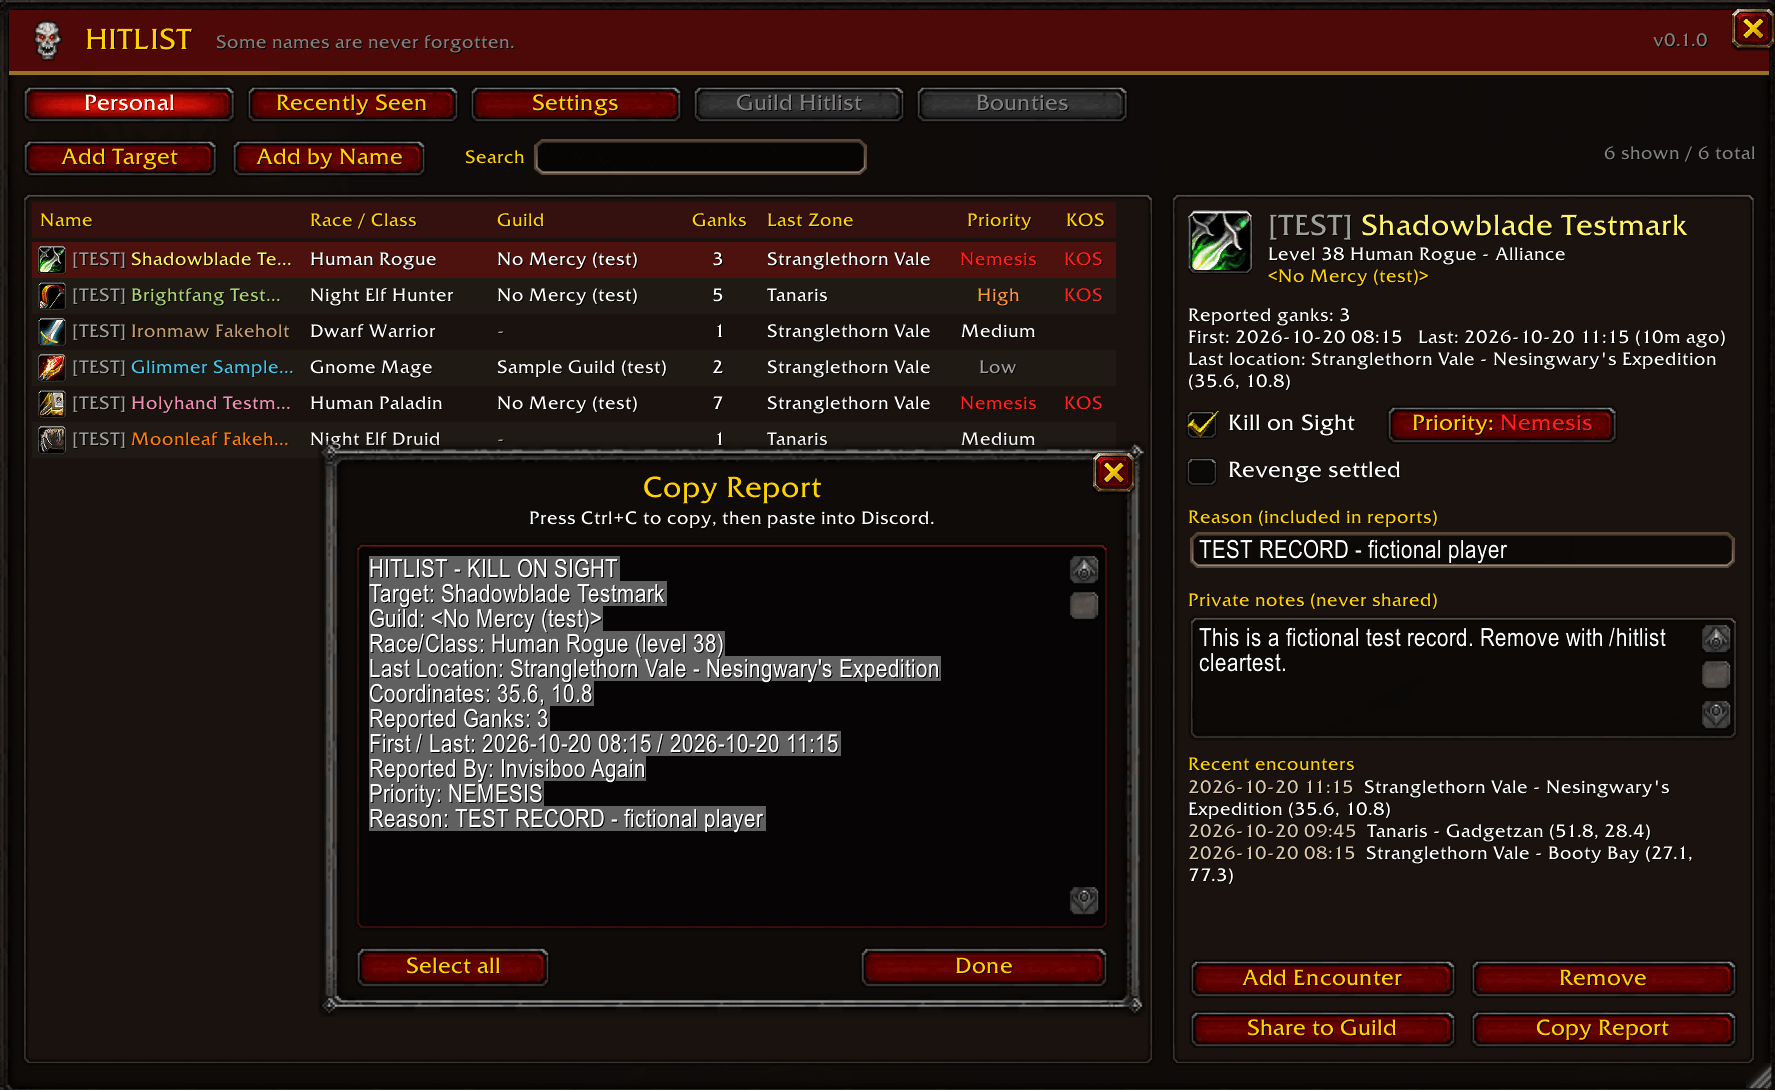Click Ironmaw Fakeholt warrior class icon
Image resolution: width=1775 pixels, height=1090 pixels.
click(x=52, y=331)
